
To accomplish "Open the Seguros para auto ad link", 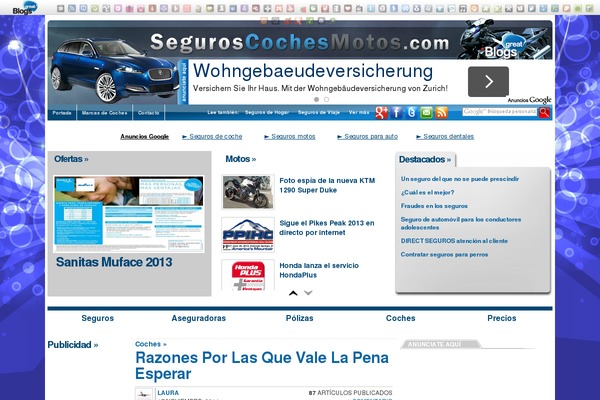I will coord(368,137).
